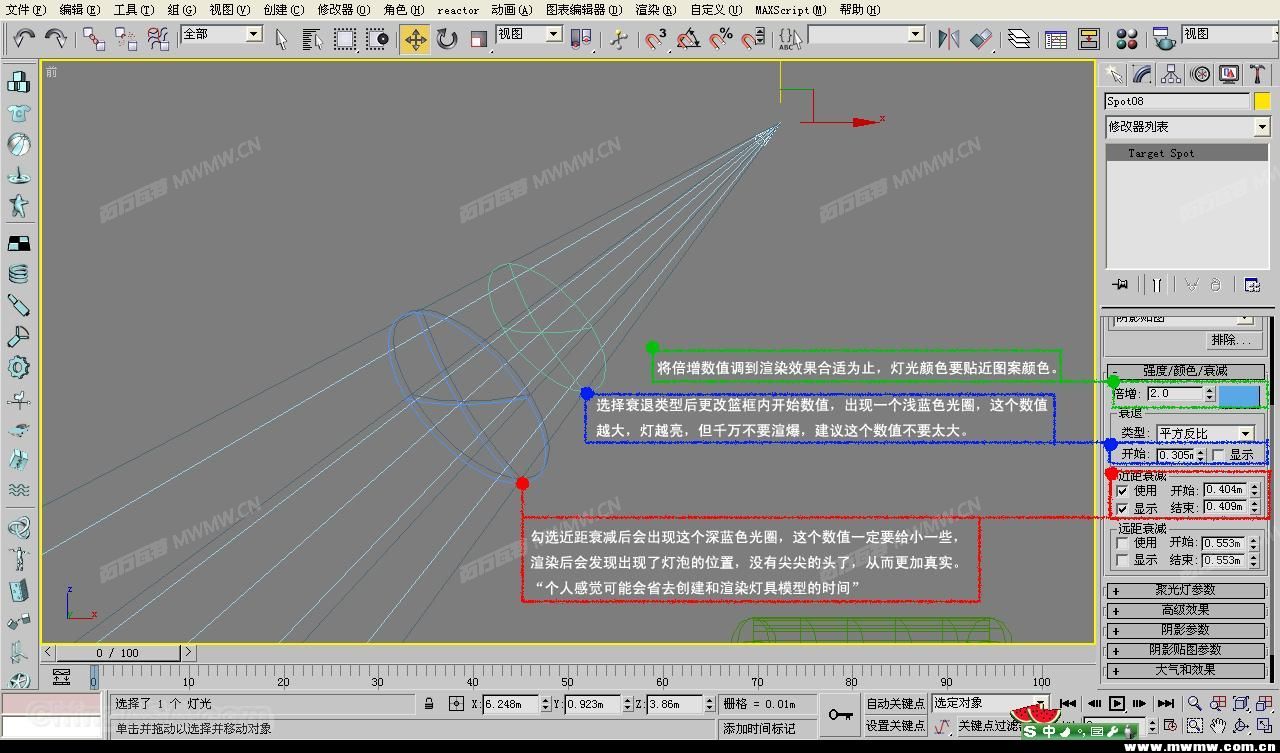Open the 渲染 menu
Screen dimensions: 1280x753
(x=656, y=10)
